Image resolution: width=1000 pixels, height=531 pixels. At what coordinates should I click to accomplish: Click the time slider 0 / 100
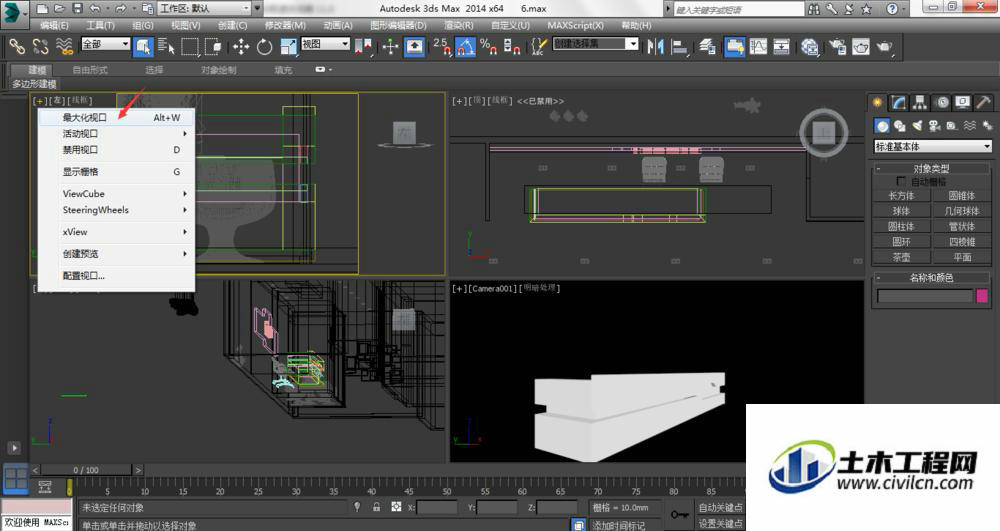86,470
